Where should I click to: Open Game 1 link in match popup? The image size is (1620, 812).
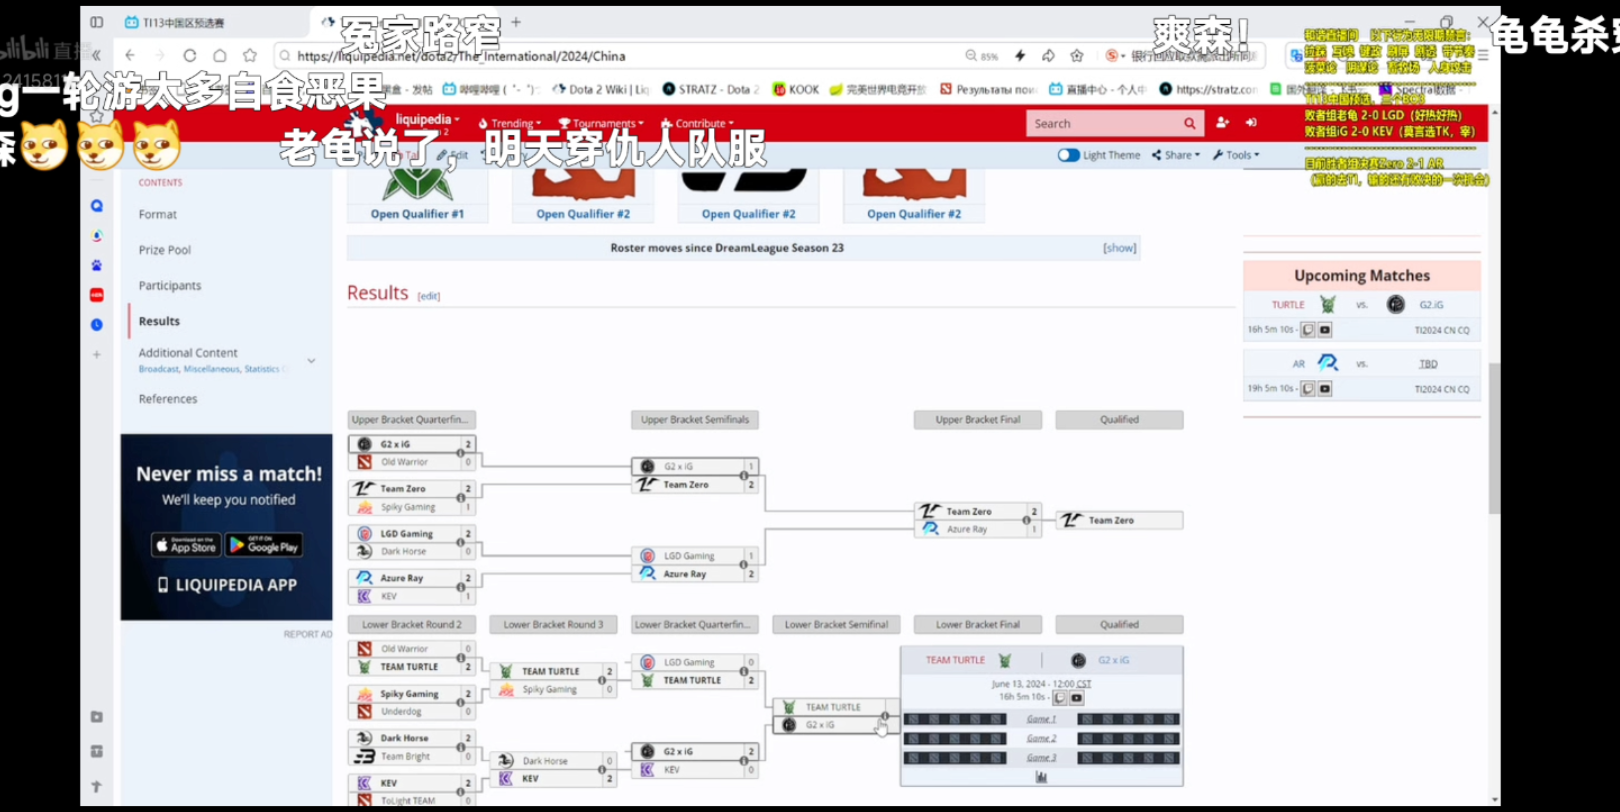[x=1041, y=719]
